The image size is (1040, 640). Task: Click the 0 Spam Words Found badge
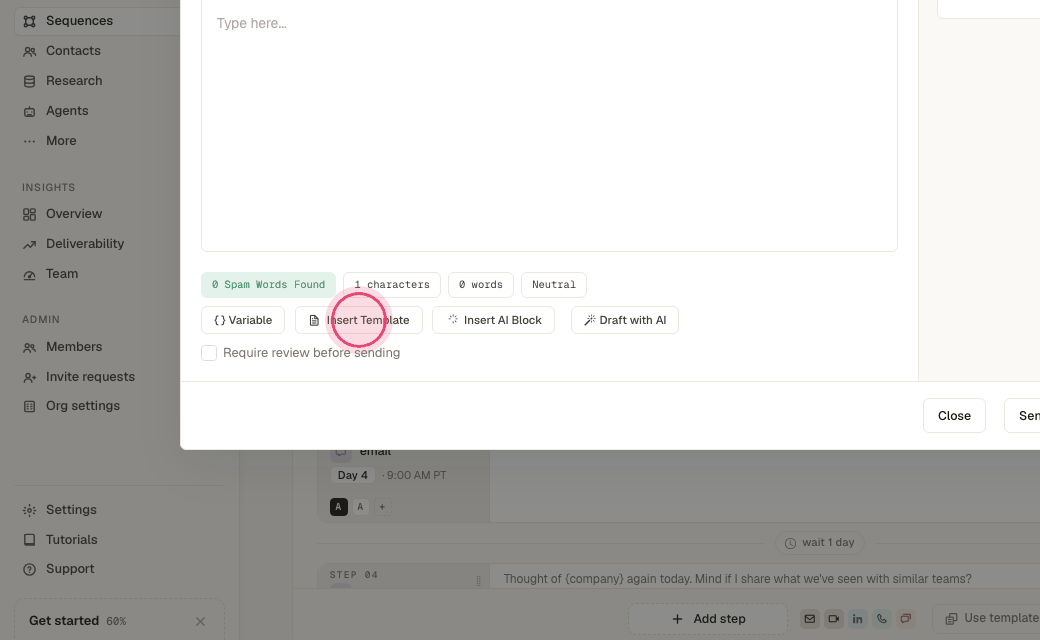(x=268, y=285)
